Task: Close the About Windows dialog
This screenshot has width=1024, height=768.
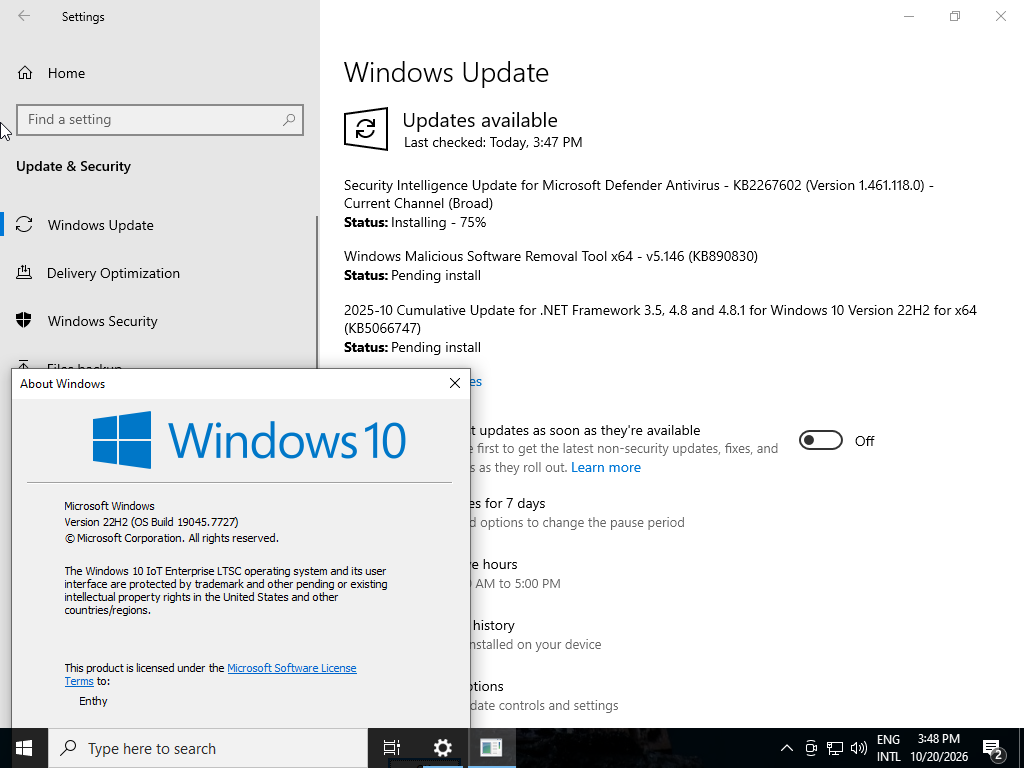Action: click(x=455, y=383)
